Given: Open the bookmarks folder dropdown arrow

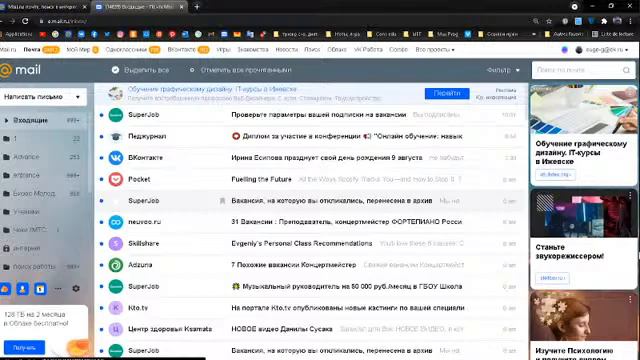Looking at the screenshot, I should [x=533, y=34].
